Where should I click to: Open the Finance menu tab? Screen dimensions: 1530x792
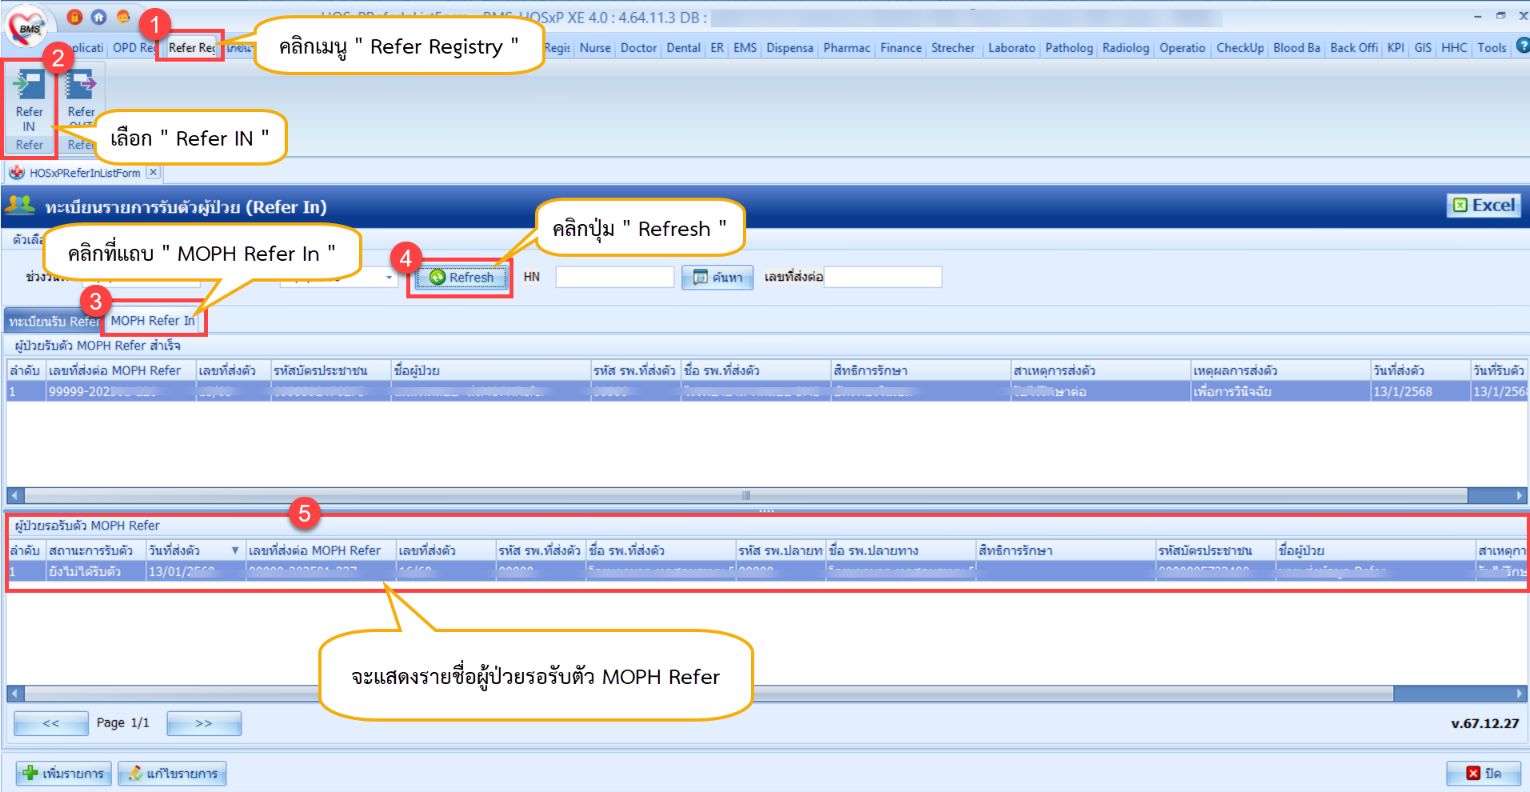[x=901, y=47]
